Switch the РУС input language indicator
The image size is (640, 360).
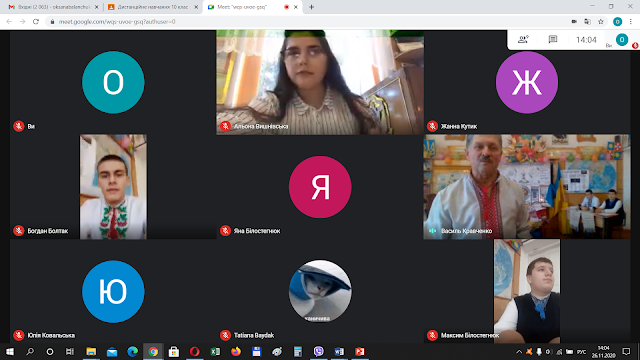click(581, 352)
